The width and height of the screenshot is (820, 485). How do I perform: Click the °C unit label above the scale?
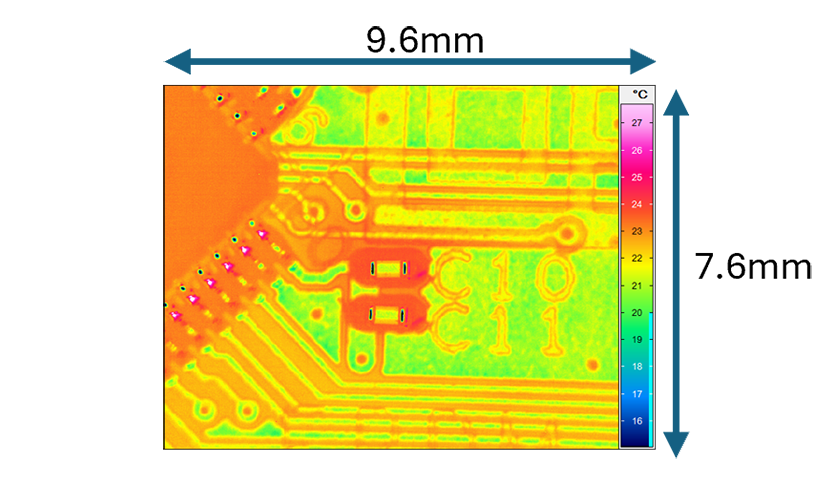(636, 94)
